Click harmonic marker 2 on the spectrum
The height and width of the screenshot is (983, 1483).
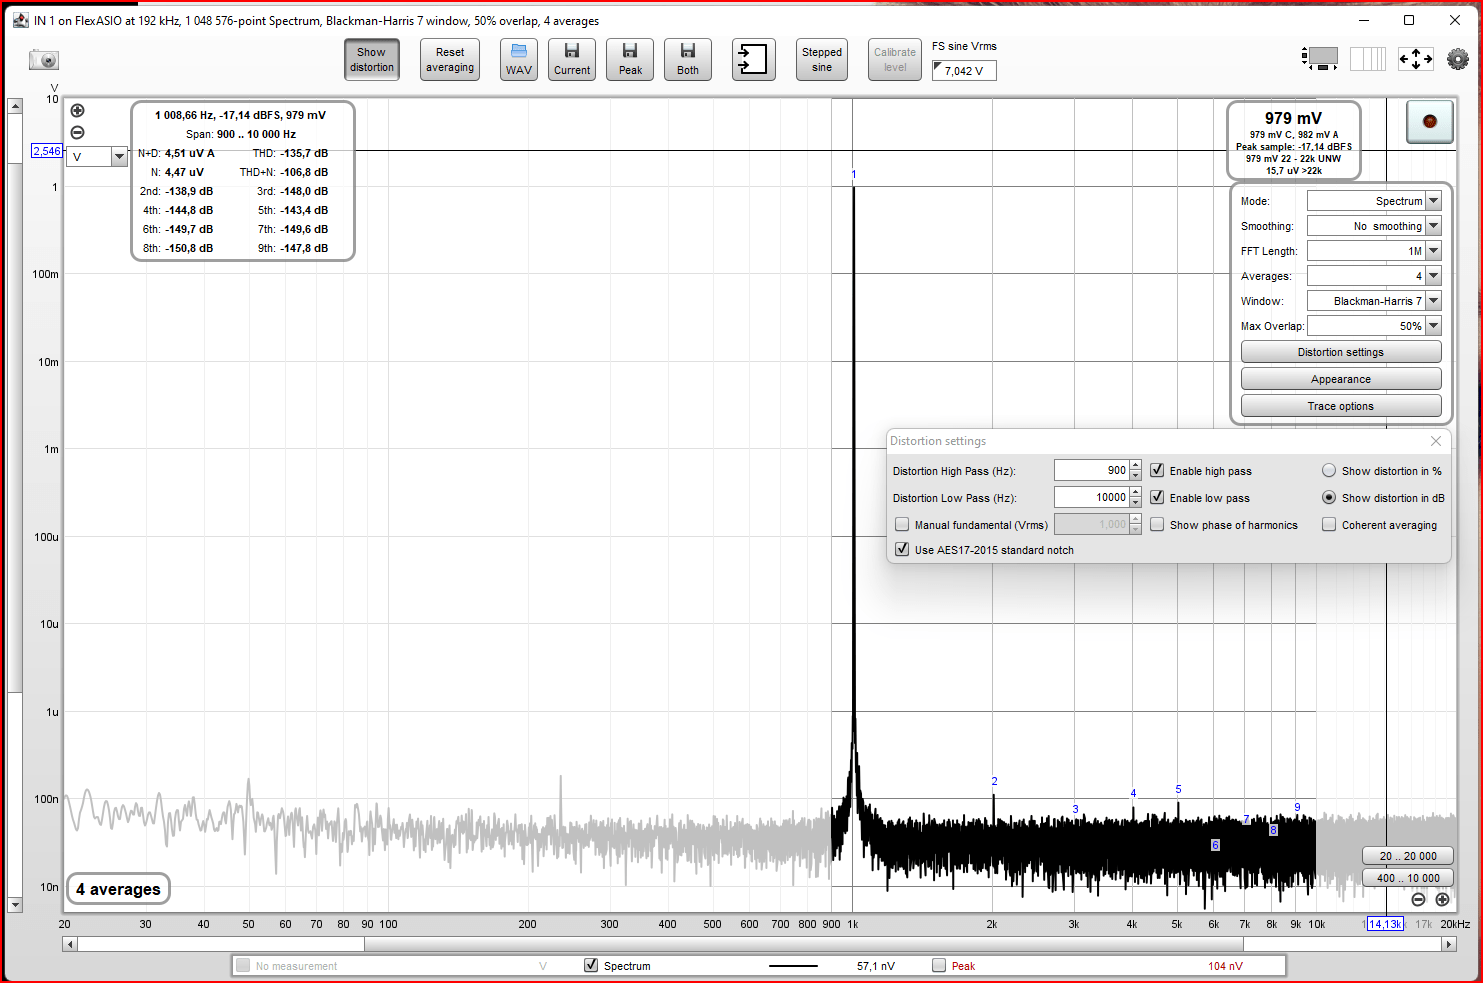[x=994, y=781]
